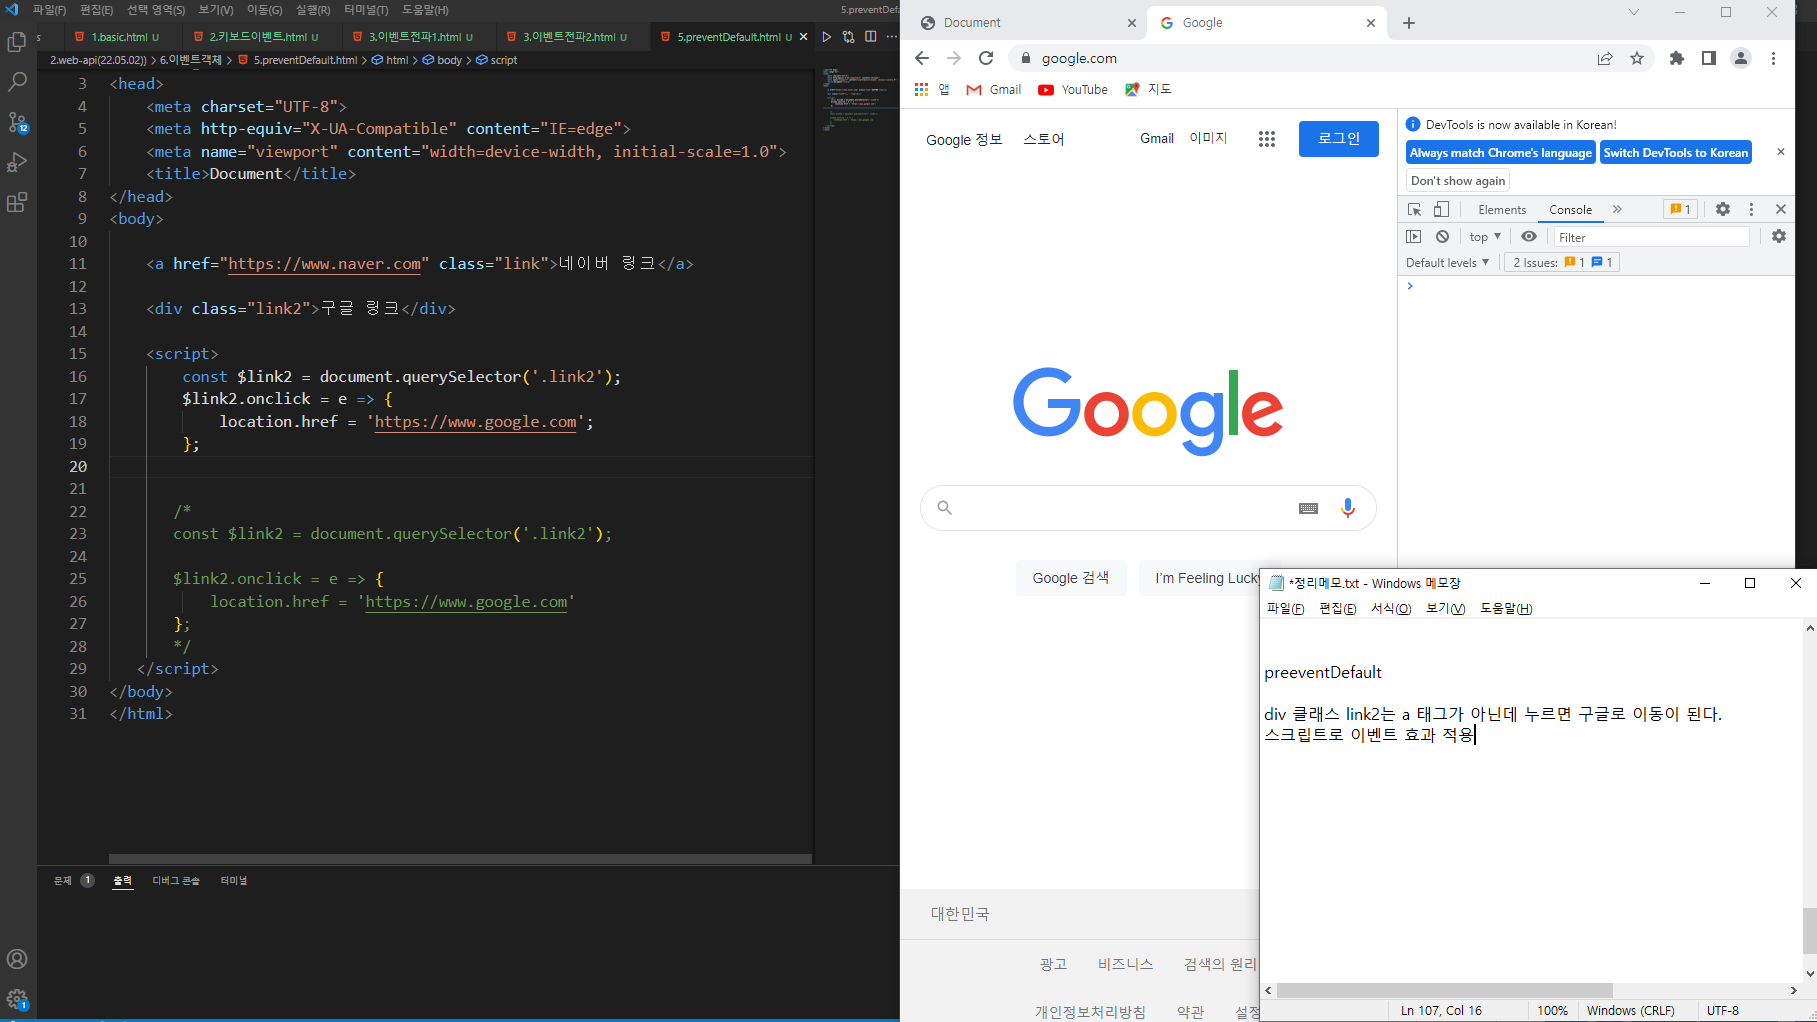This screenshot has height=1022, width=1817.
Task: Open the VS Code Accounts icon
Action: pos(17,959)
